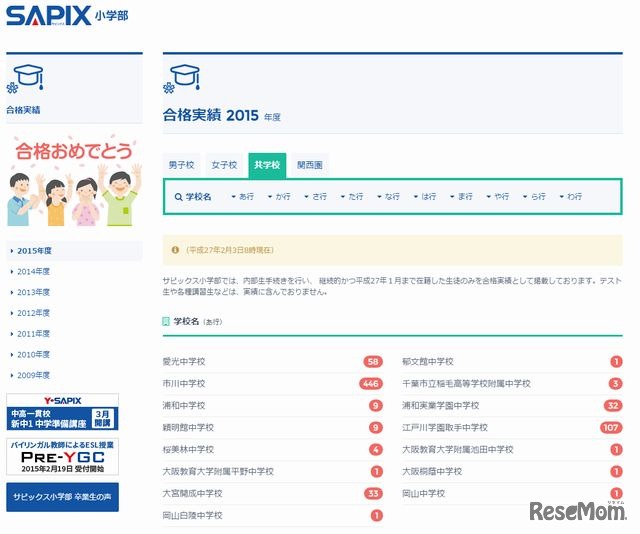Expand the さ行 filter
This screenshot has width=640, height=534.
pyautogui.click(x=316, y=197)
